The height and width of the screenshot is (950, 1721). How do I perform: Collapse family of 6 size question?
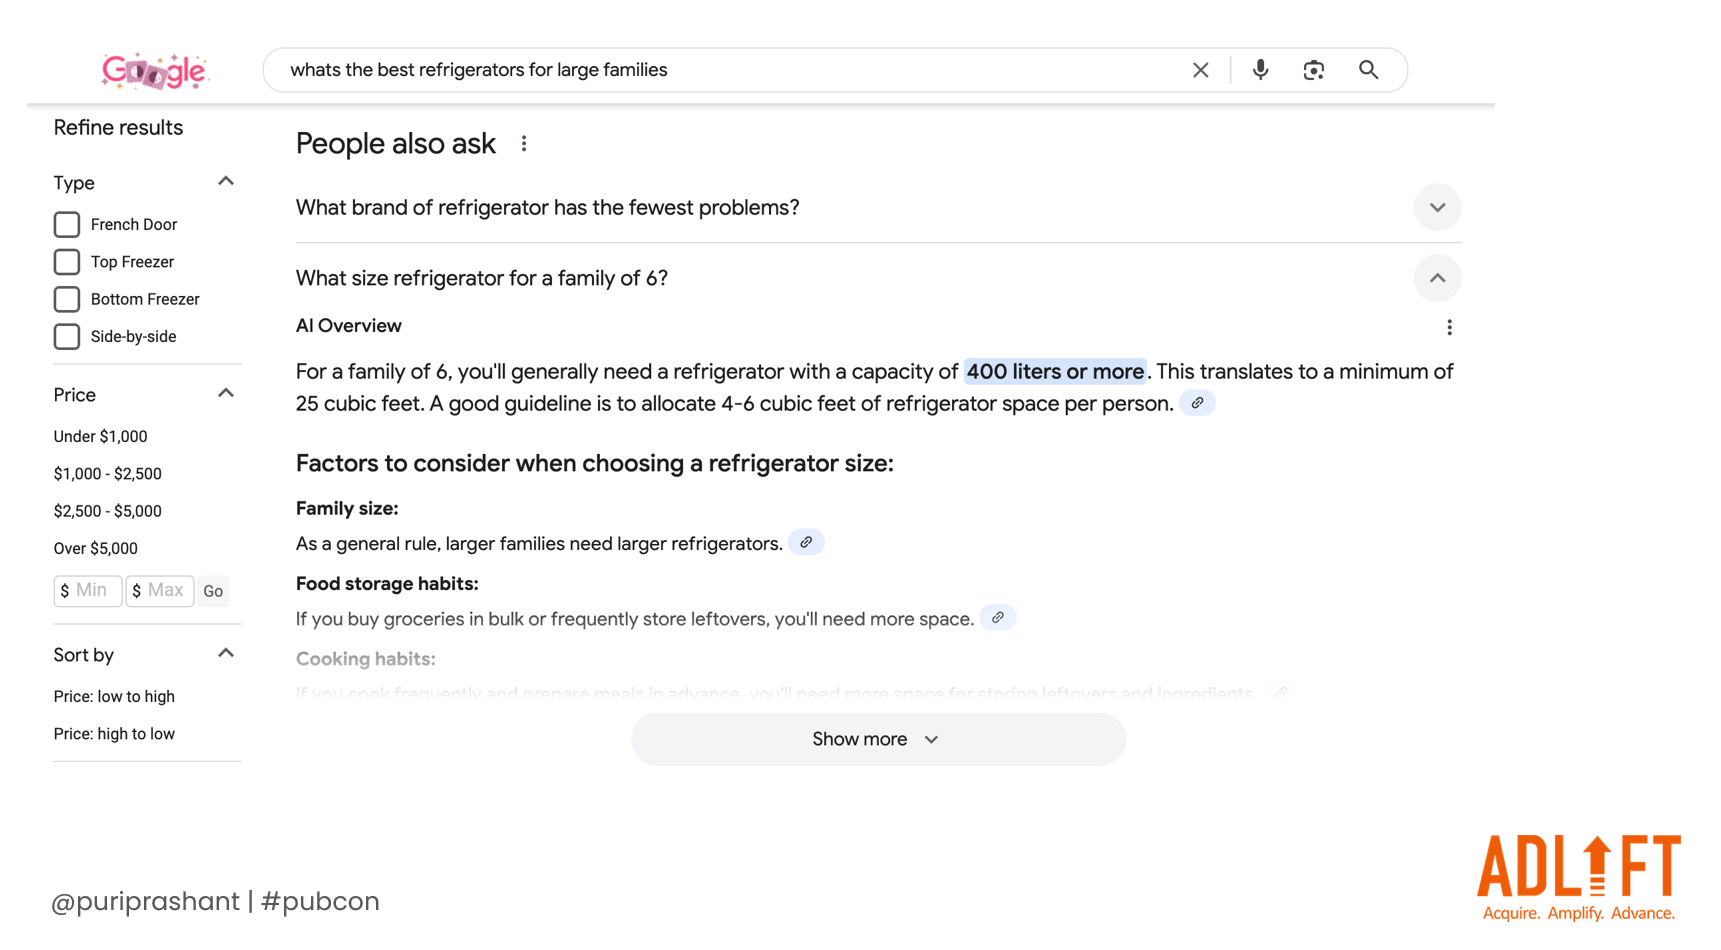tap(1437, 278)
